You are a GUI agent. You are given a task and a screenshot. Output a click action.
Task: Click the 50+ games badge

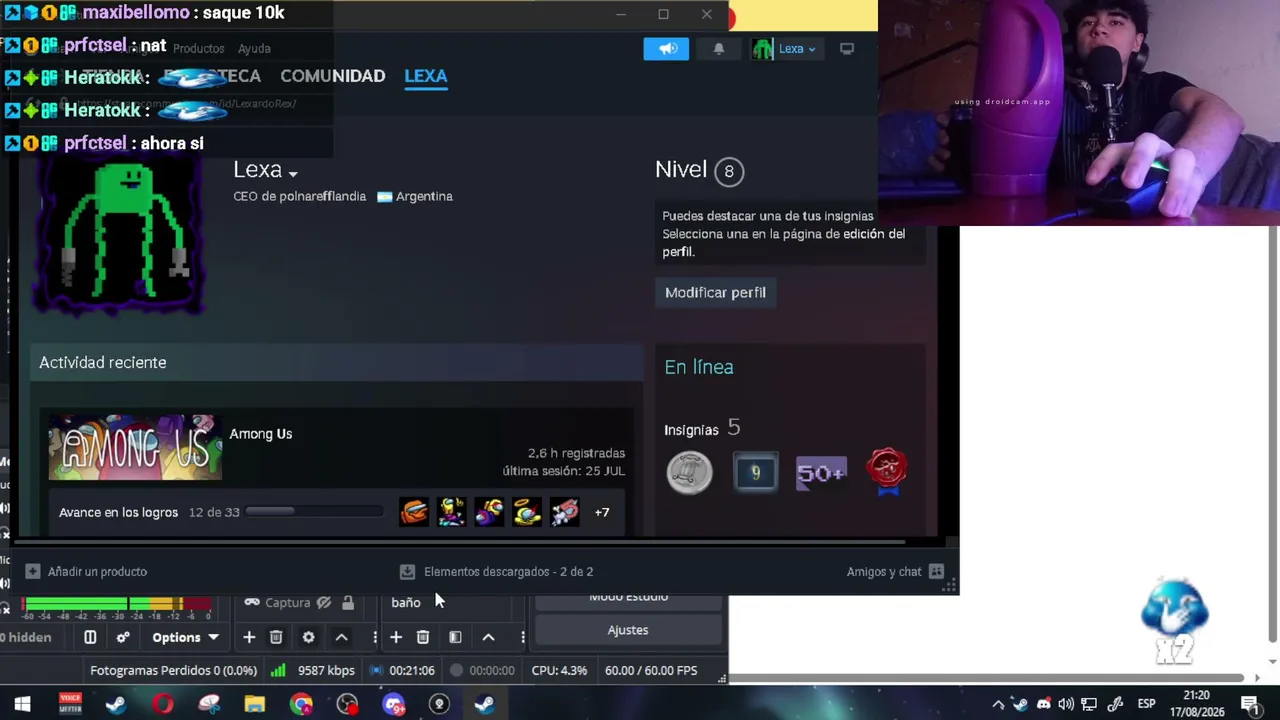point(821,472)
